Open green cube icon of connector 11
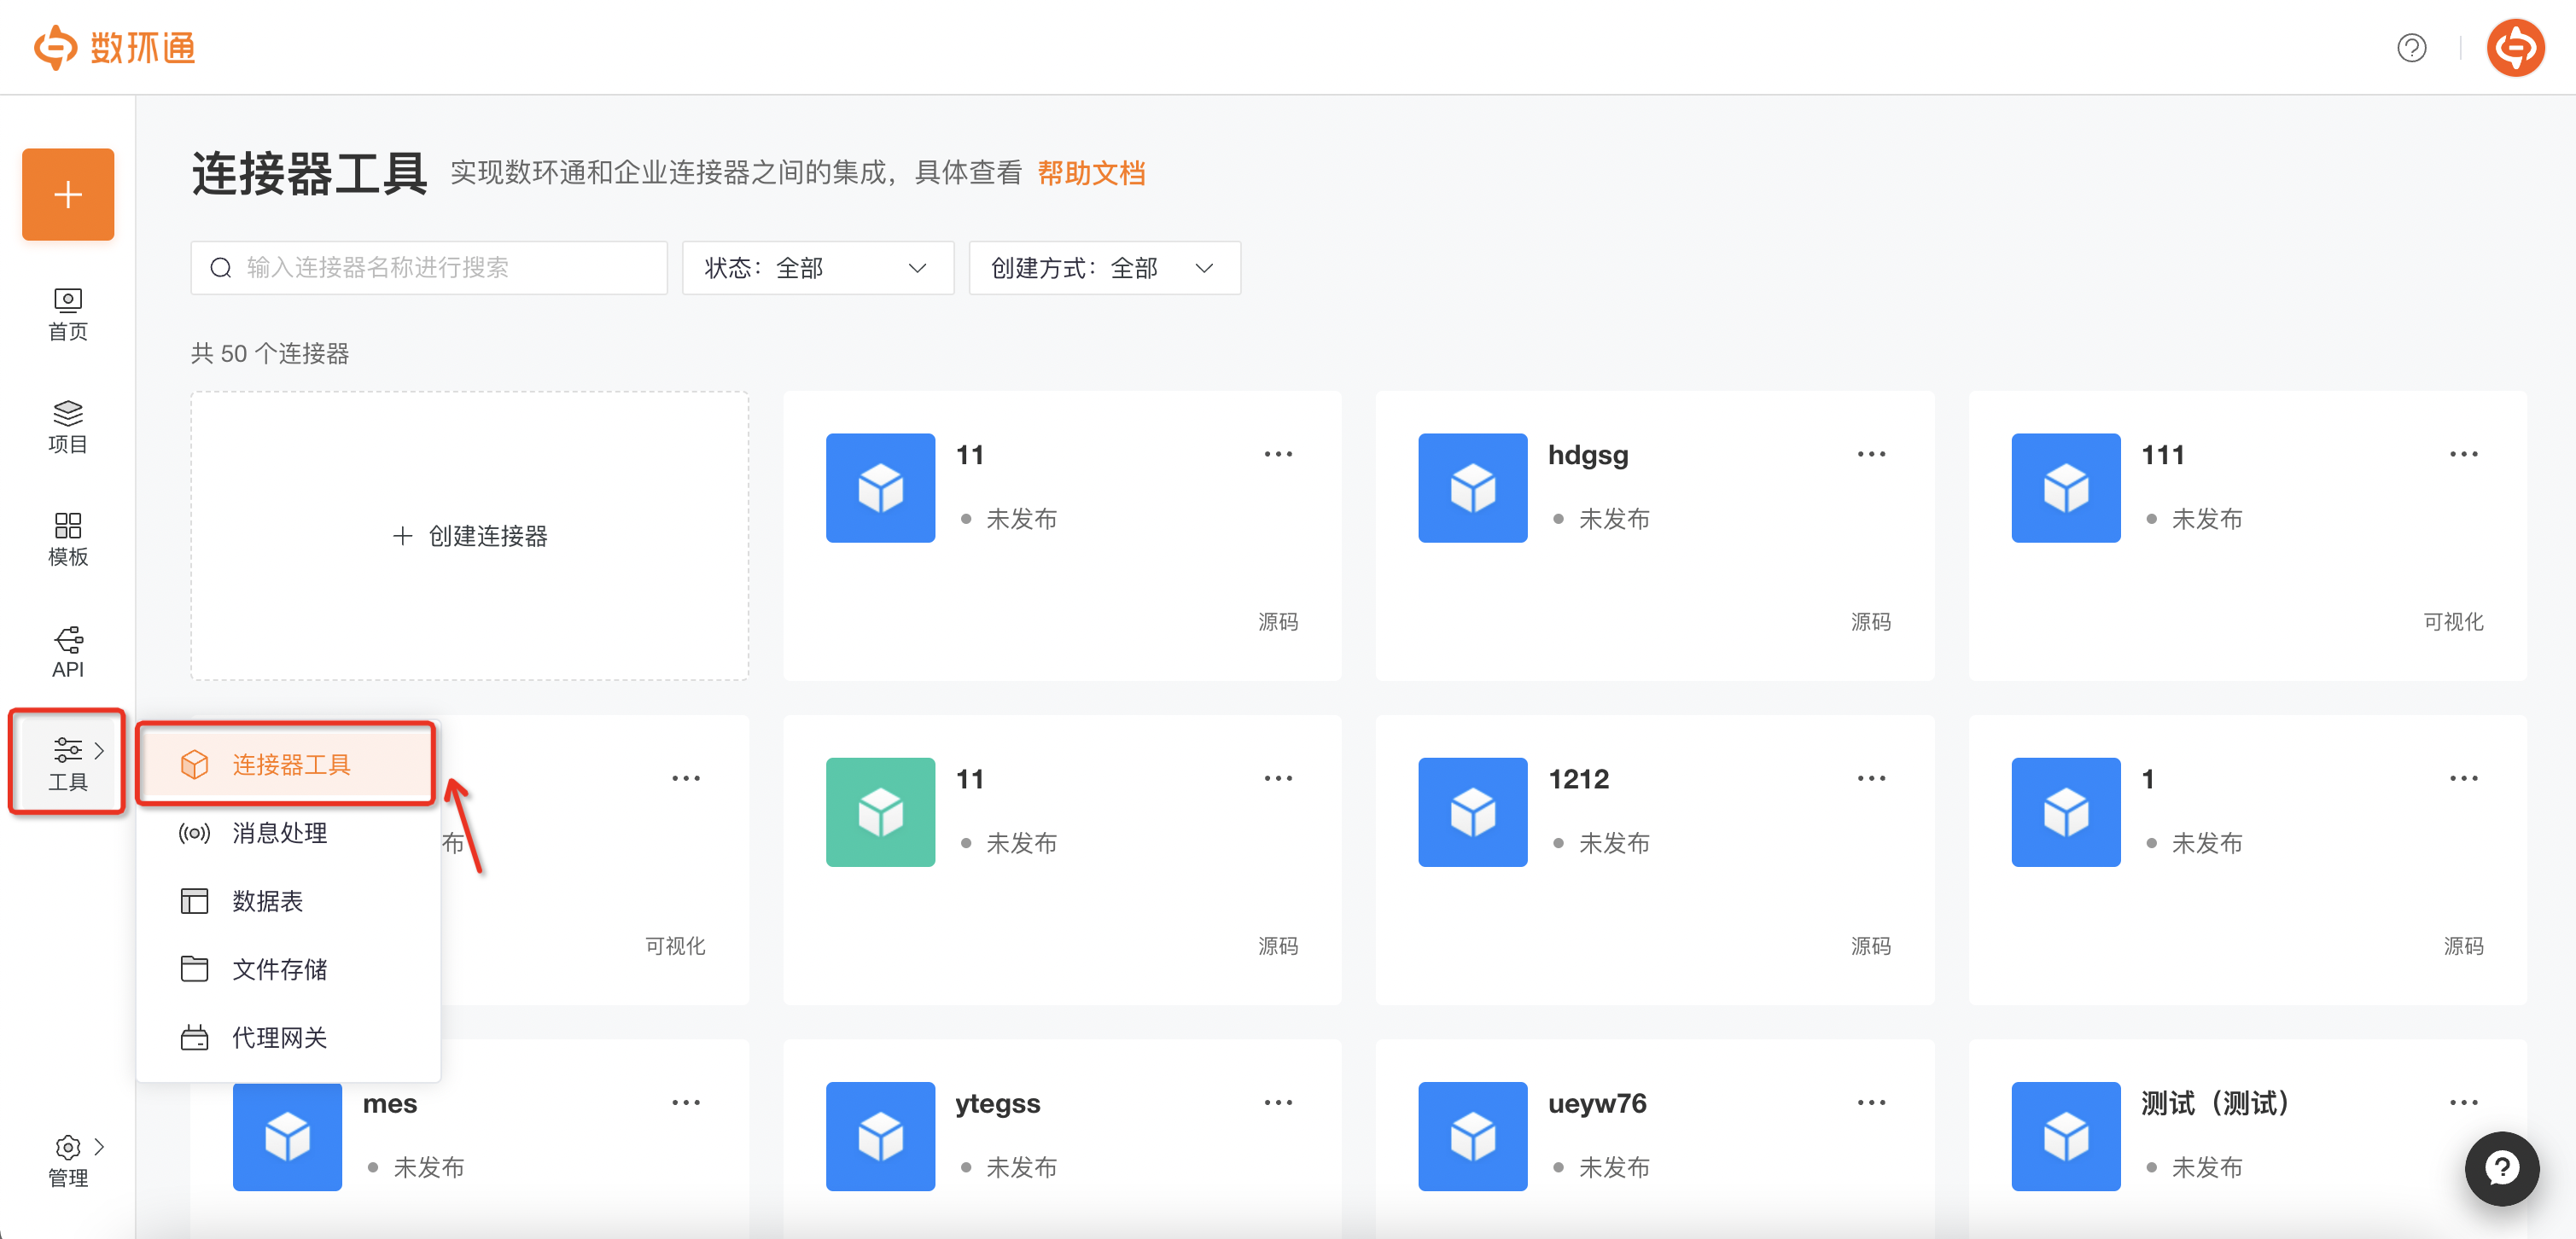Image resolution: width=2576 pixels, height=1239 pixels. (x=880, y=812)
